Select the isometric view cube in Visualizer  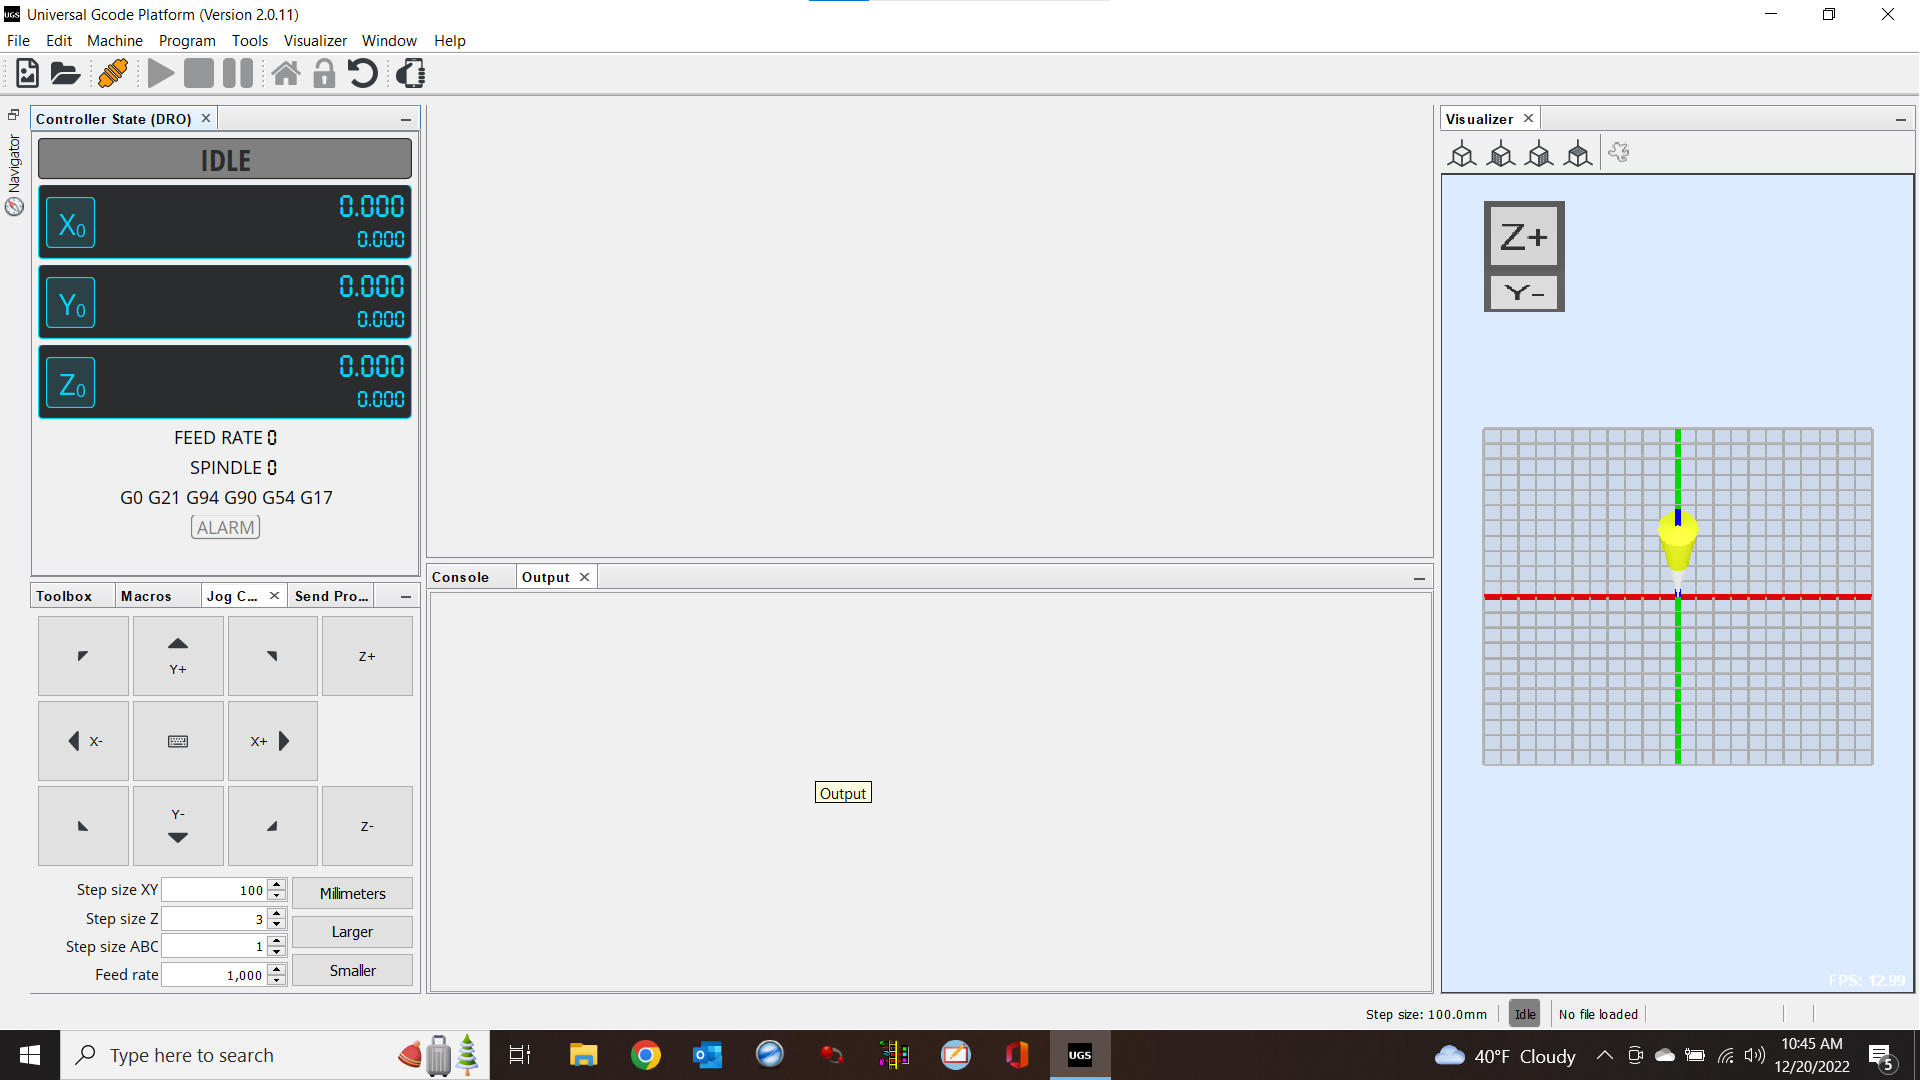pos(1462,154)
